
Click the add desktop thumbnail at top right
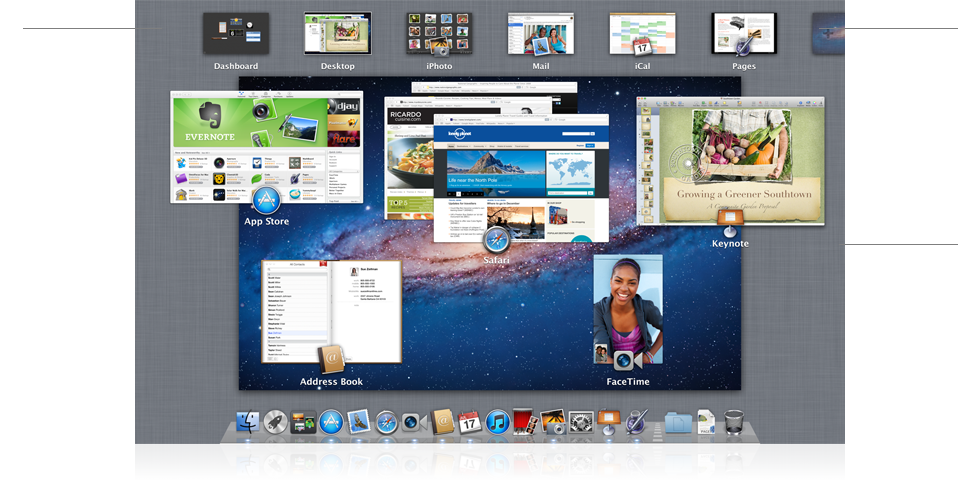coord(828,34)
